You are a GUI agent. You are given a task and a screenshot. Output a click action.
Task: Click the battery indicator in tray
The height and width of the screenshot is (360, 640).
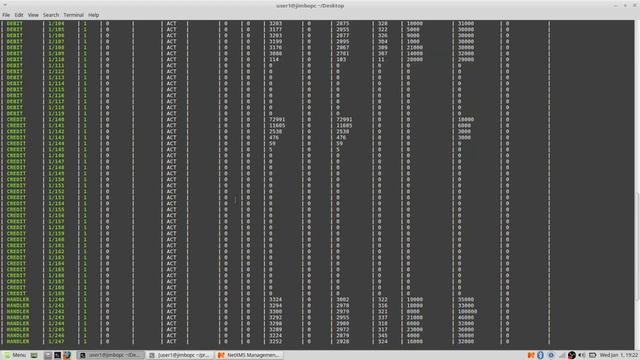click(592, 355)
